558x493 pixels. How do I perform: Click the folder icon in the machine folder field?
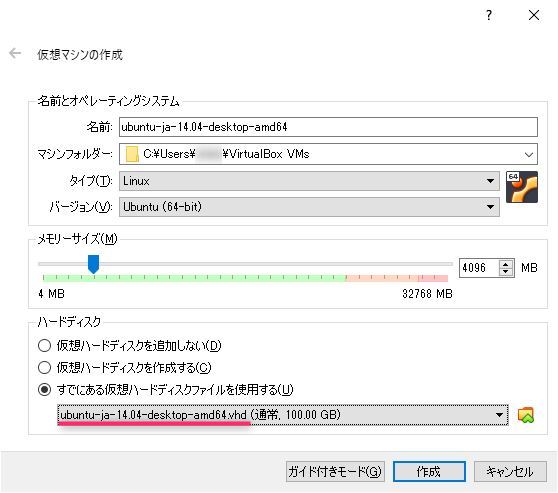[132, 154]
